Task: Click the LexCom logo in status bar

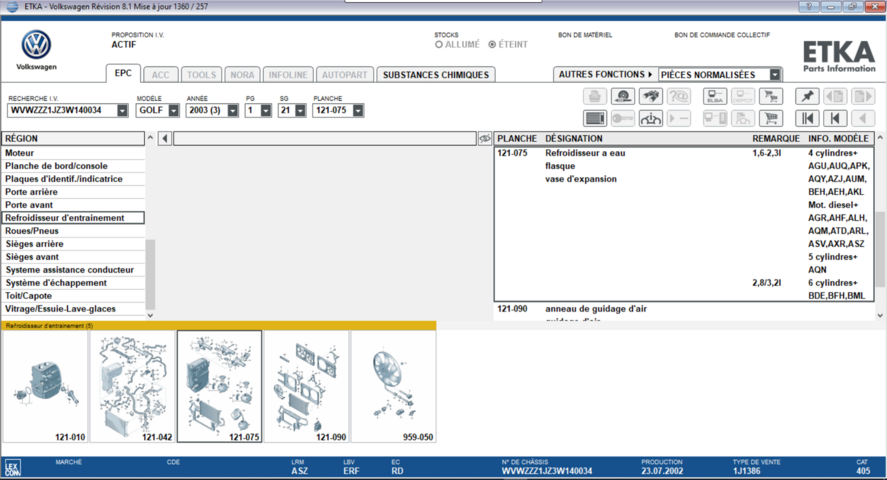Action: (x=12, y=468)
